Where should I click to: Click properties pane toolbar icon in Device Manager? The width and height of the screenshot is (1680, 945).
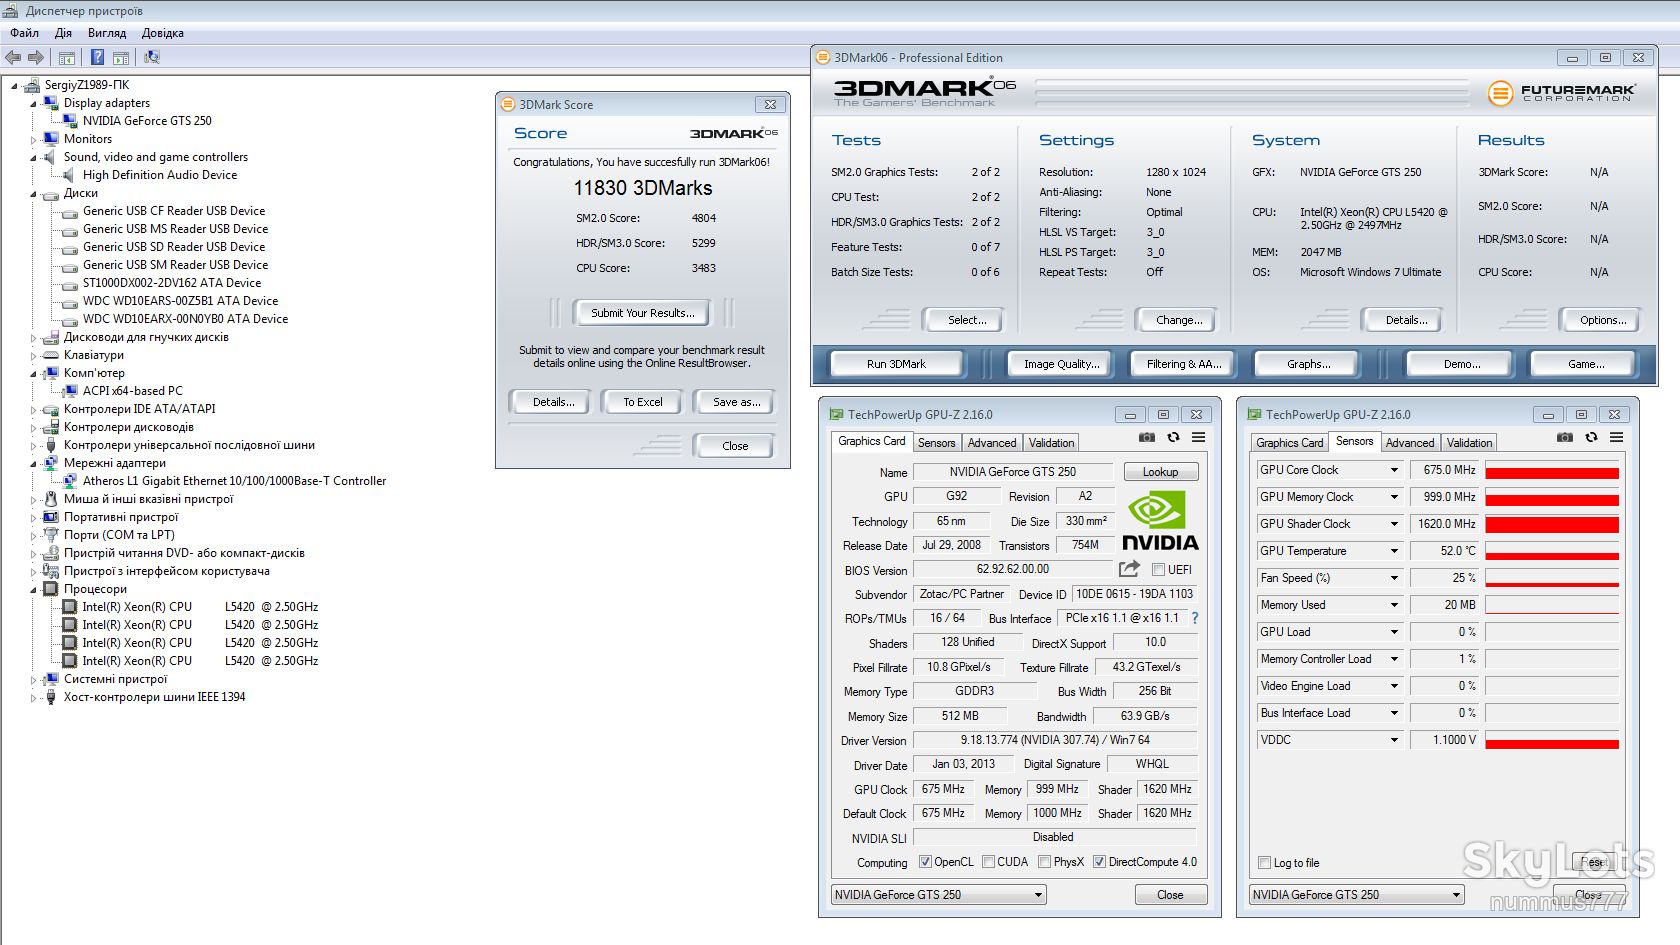click(121, 58)
